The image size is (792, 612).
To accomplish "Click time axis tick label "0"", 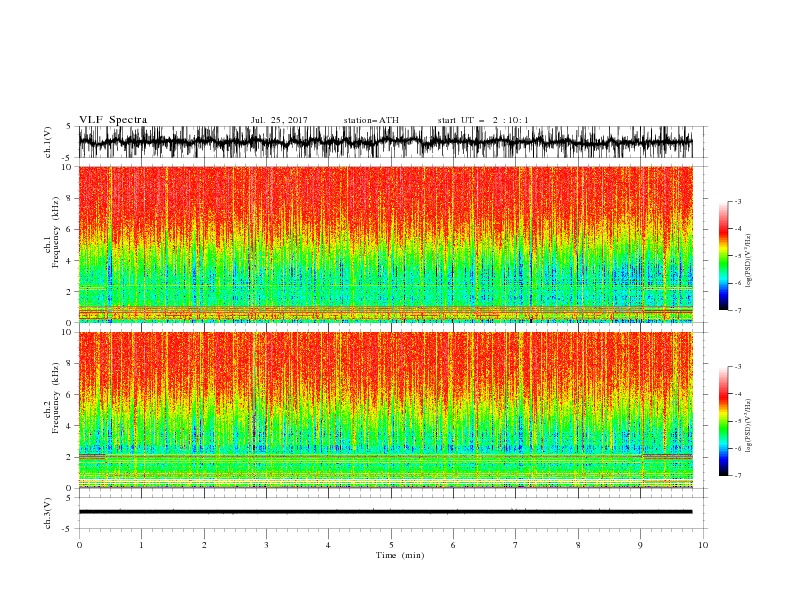I will (x=79, y=545).
